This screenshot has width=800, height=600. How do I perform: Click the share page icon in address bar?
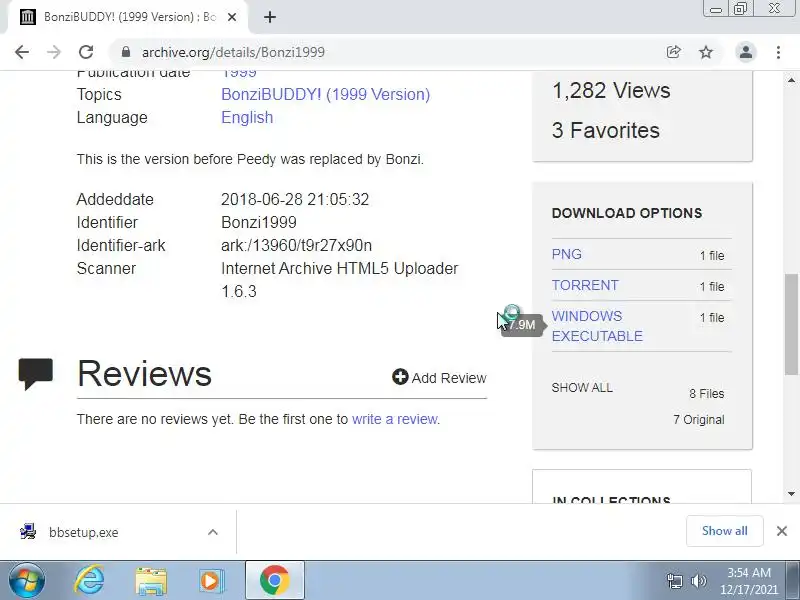[x=673, y=52]
